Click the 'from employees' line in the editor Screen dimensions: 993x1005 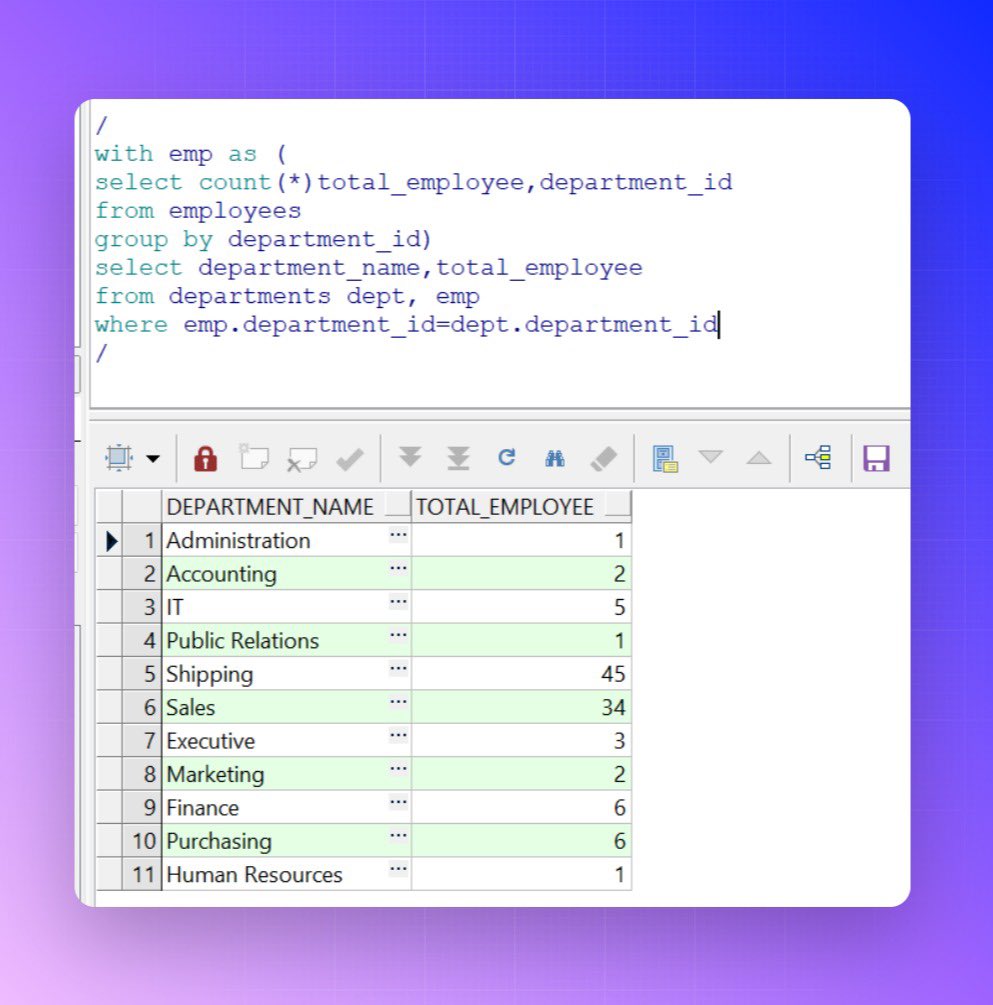pos(198,211)
